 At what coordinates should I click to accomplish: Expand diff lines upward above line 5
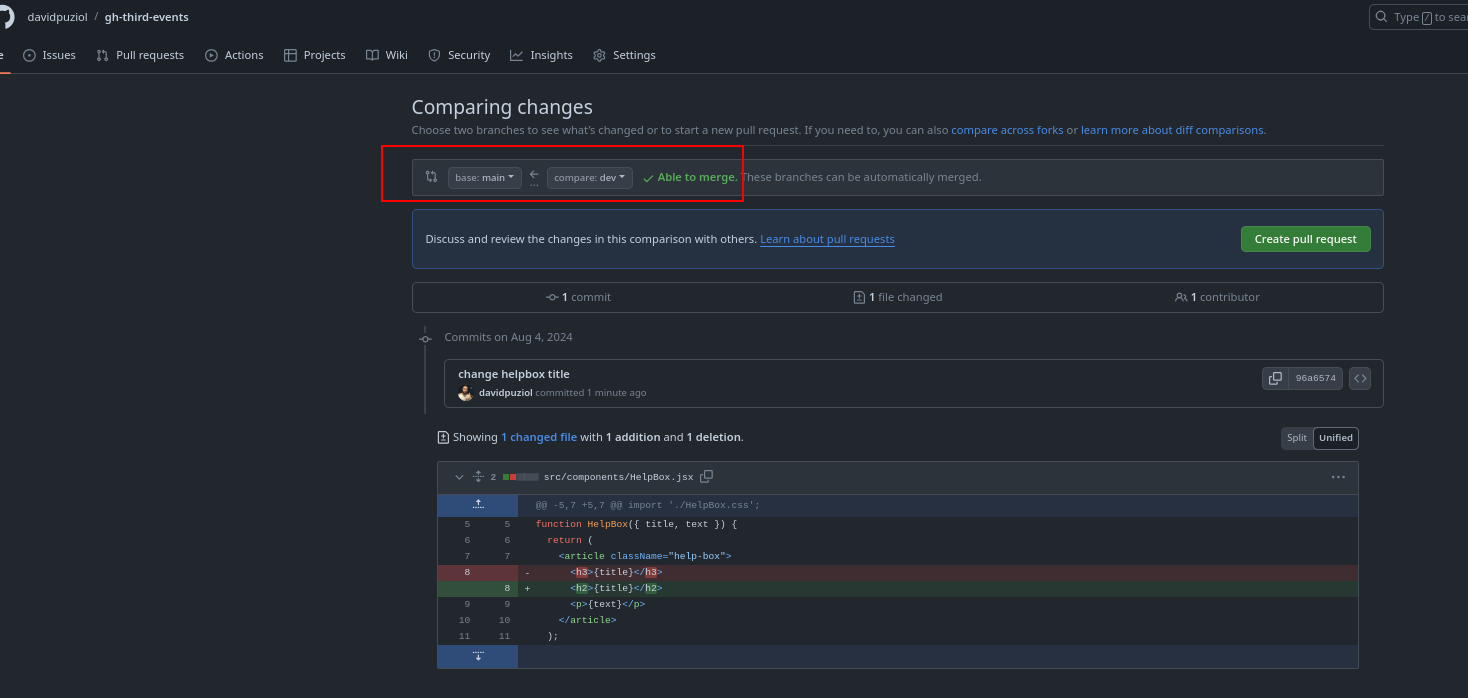(478, 505)
